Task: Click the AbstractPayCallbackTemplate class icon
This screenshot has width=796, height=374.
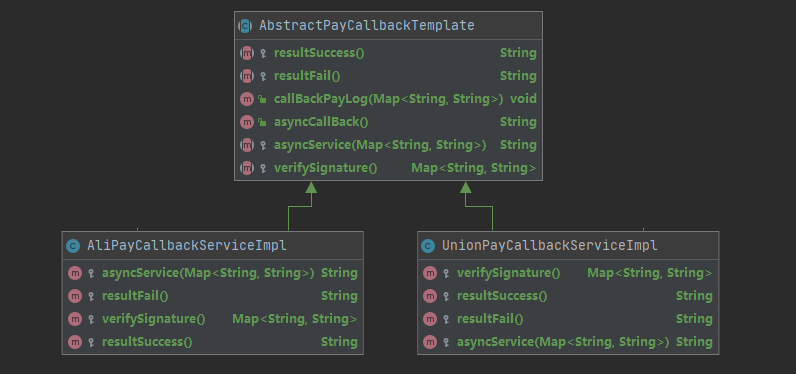Action: (245, 25)
